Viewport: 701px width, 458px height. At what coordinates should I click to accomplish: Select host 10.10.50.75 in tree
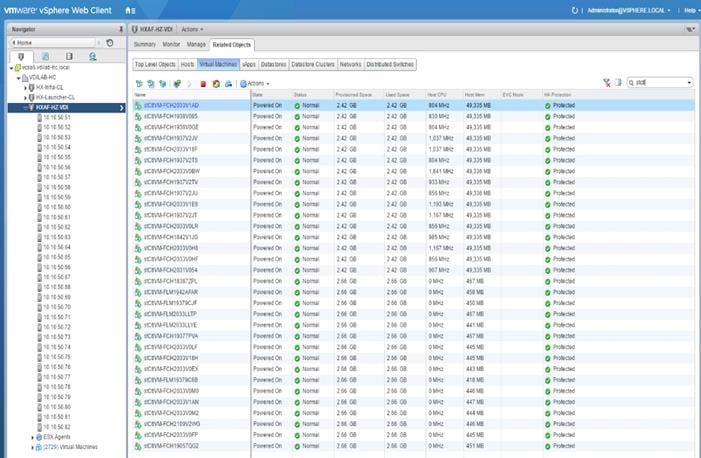pos(57,357)
